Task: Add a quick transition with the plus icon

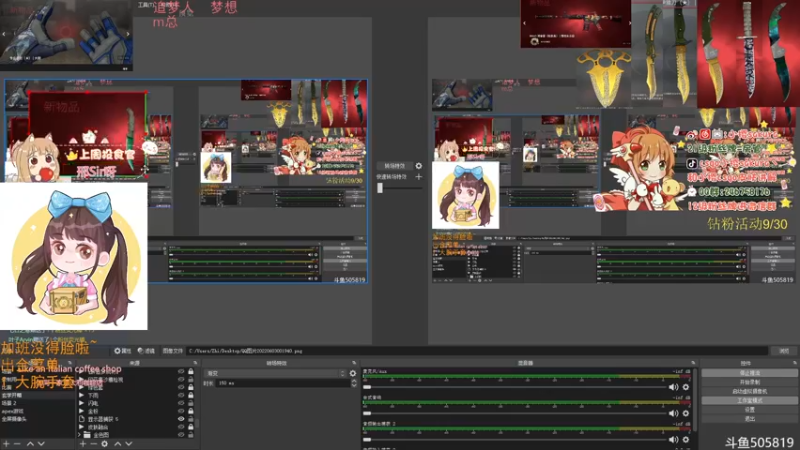Action: 418,177
